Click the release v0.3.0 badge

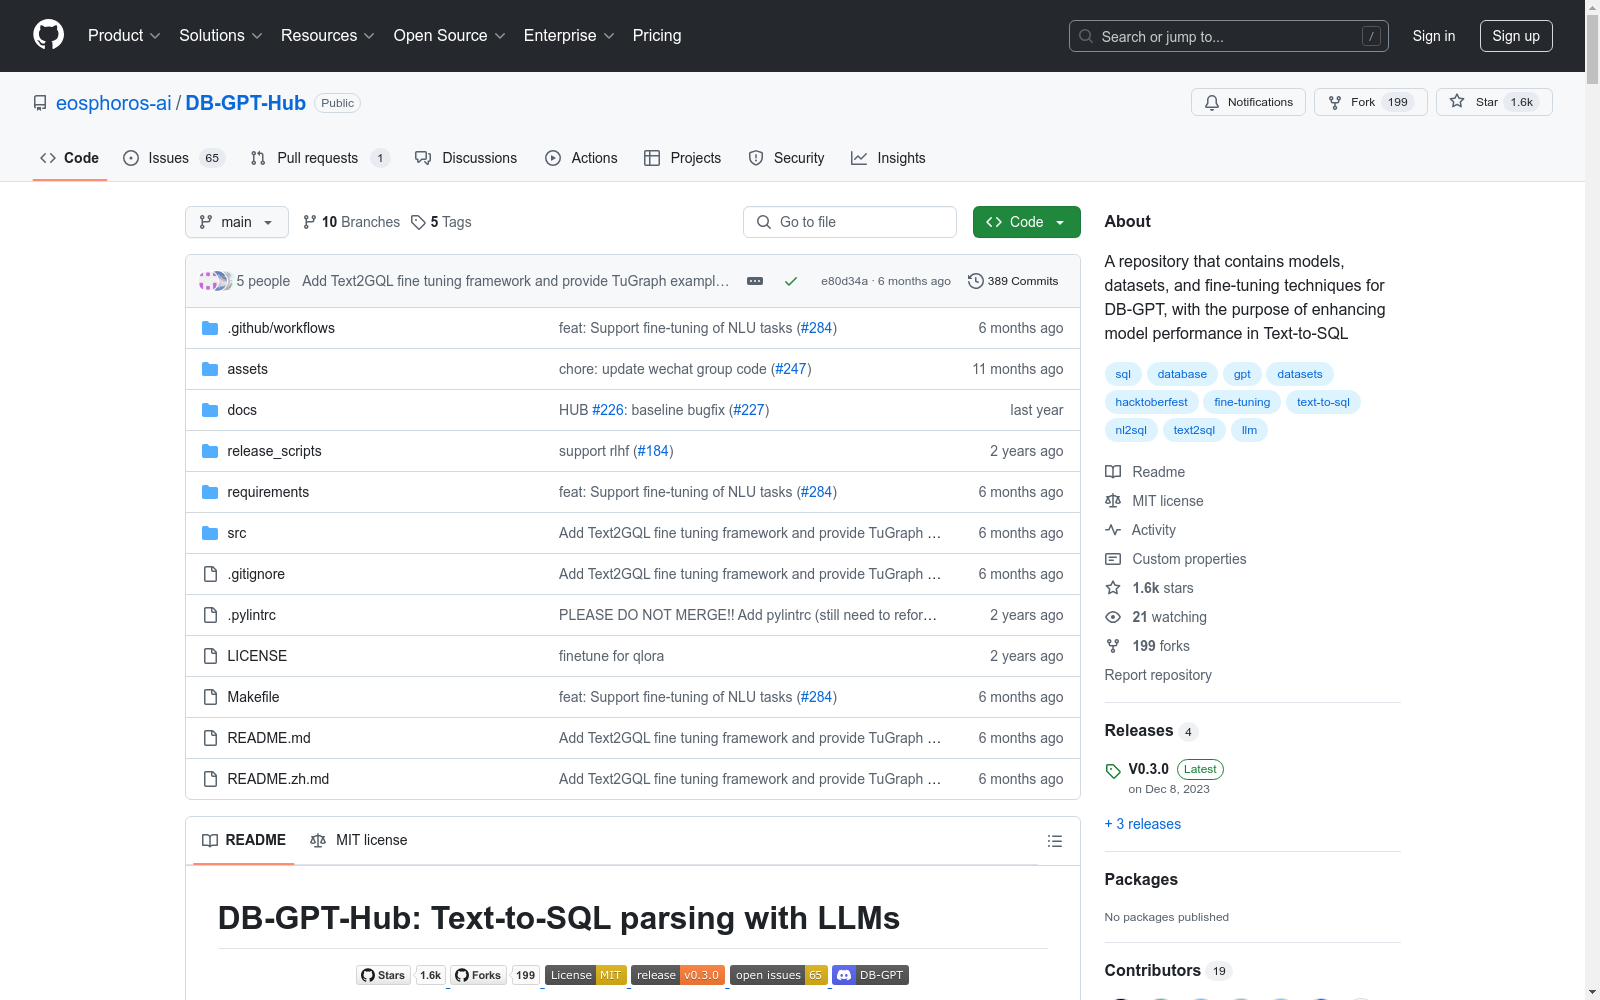[x=678, y=975]
